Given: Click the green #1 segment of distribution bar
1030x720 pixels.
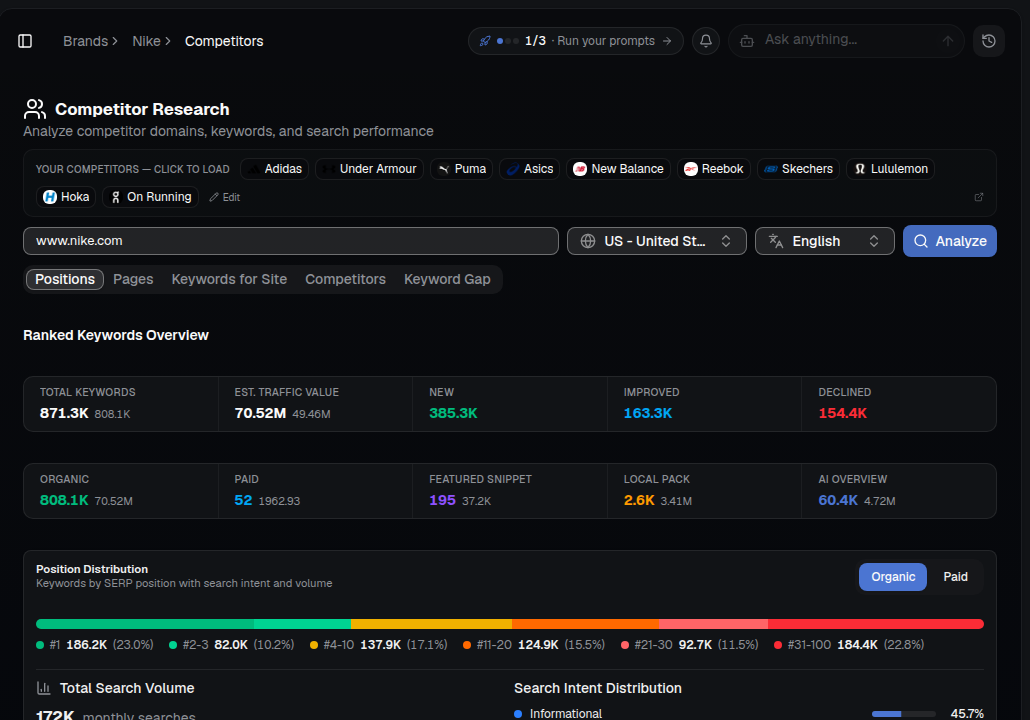Looking at the screenshot, I should 145,624.
